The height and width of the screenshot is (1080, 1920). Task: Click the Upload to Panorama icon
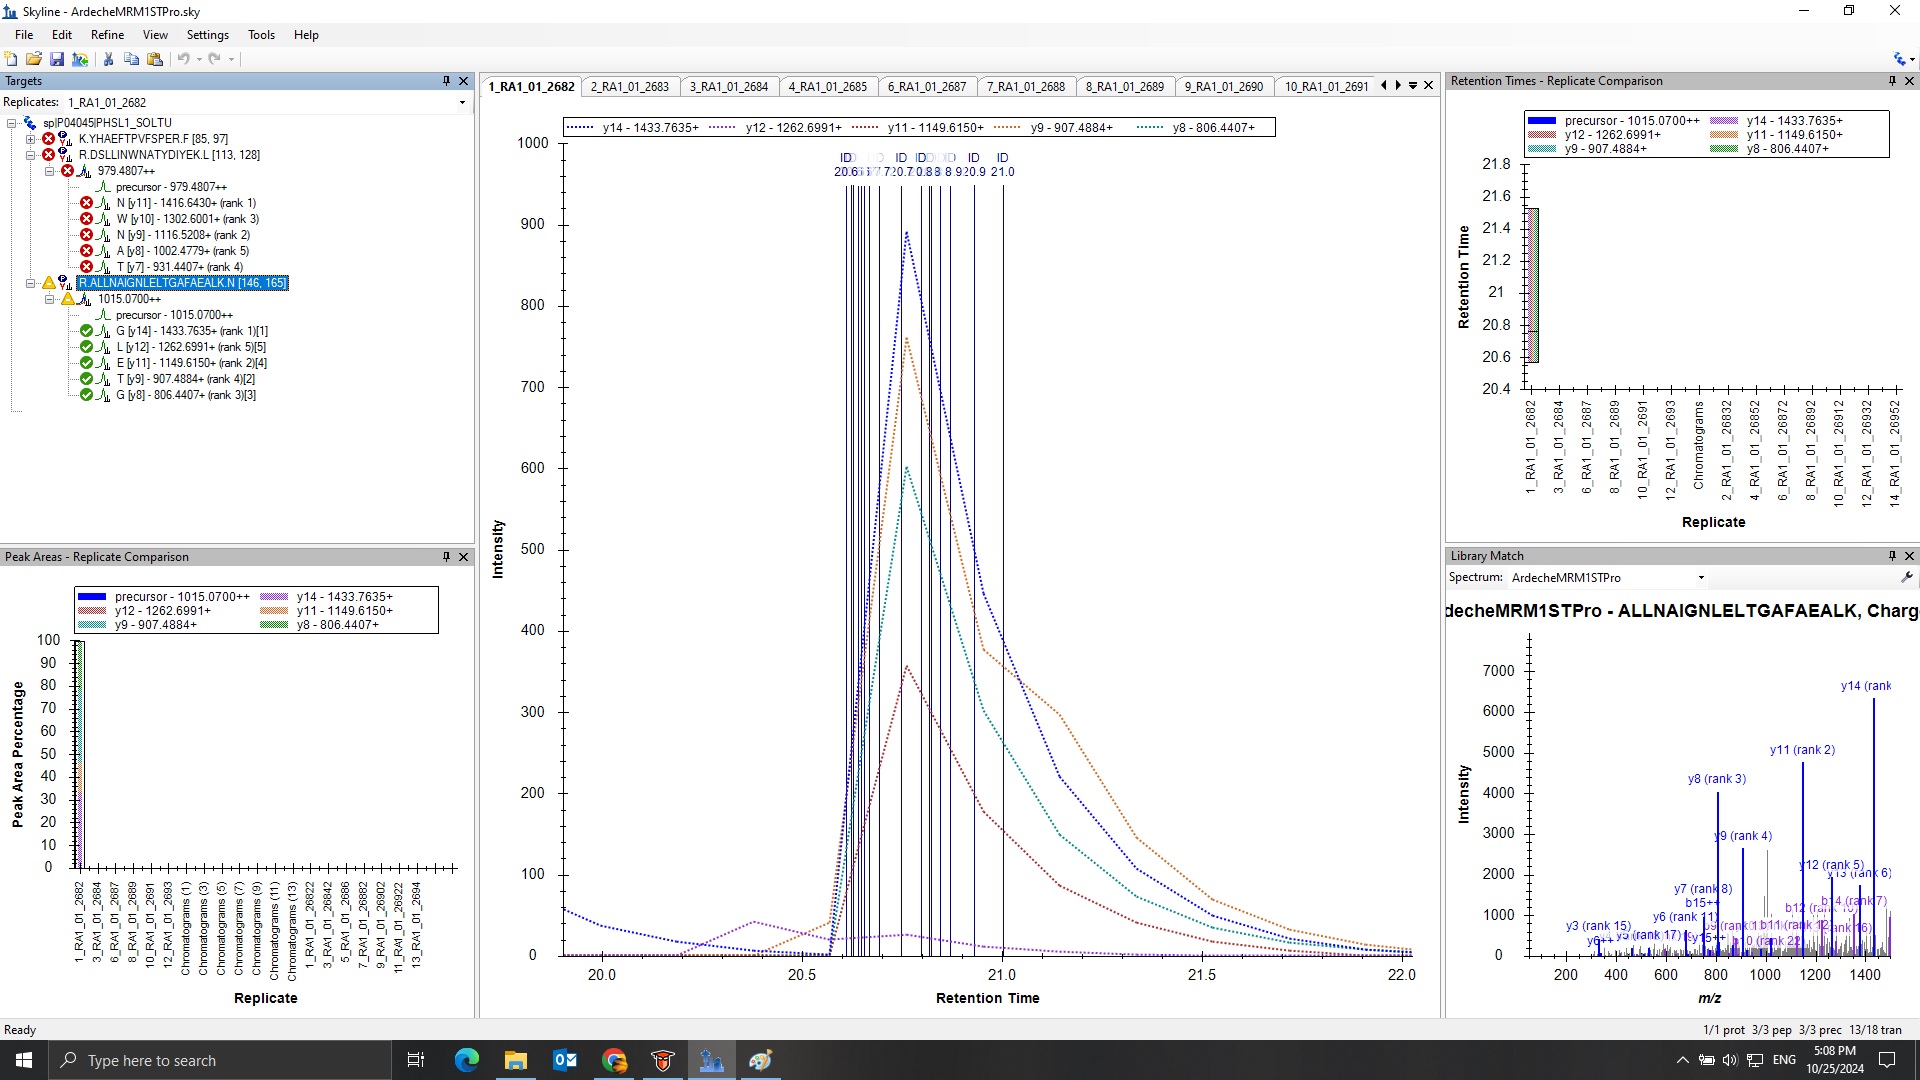[80, 59]
